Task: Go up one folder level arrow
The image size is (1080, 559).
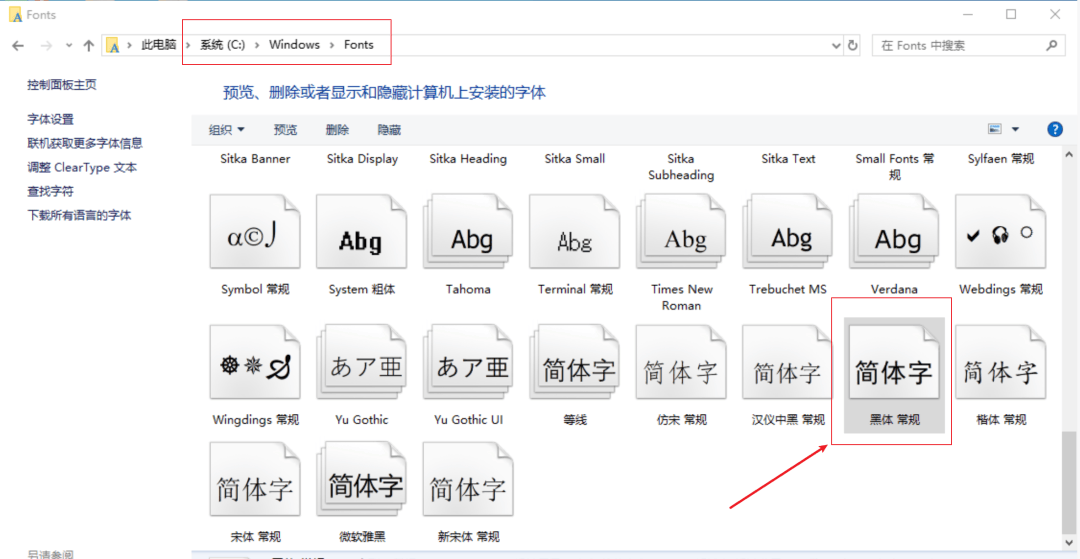Action: tap(88, 45)
